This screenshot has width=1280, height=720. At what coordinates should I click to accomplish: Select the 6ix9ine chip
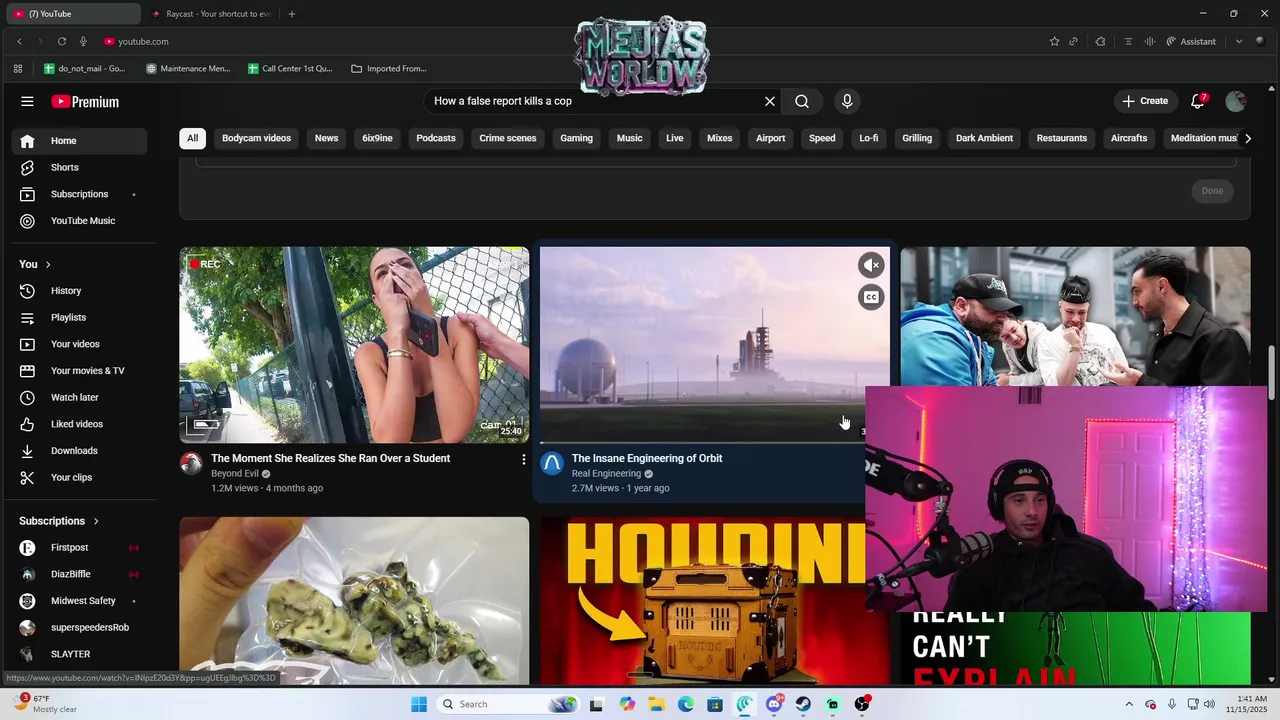pyautogui.click(x=377, y=138)
